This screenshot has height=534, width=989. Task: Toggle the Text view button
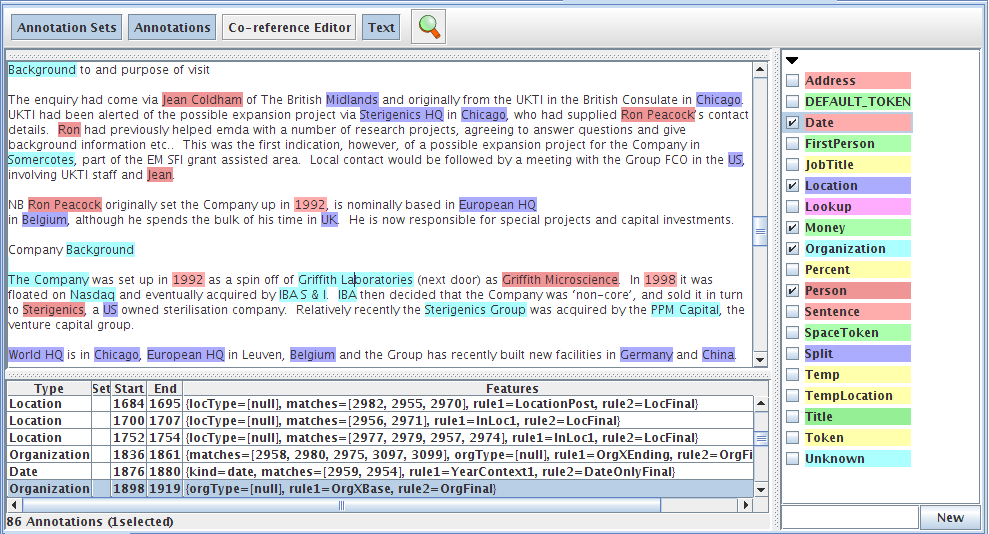tap(381, 28)
